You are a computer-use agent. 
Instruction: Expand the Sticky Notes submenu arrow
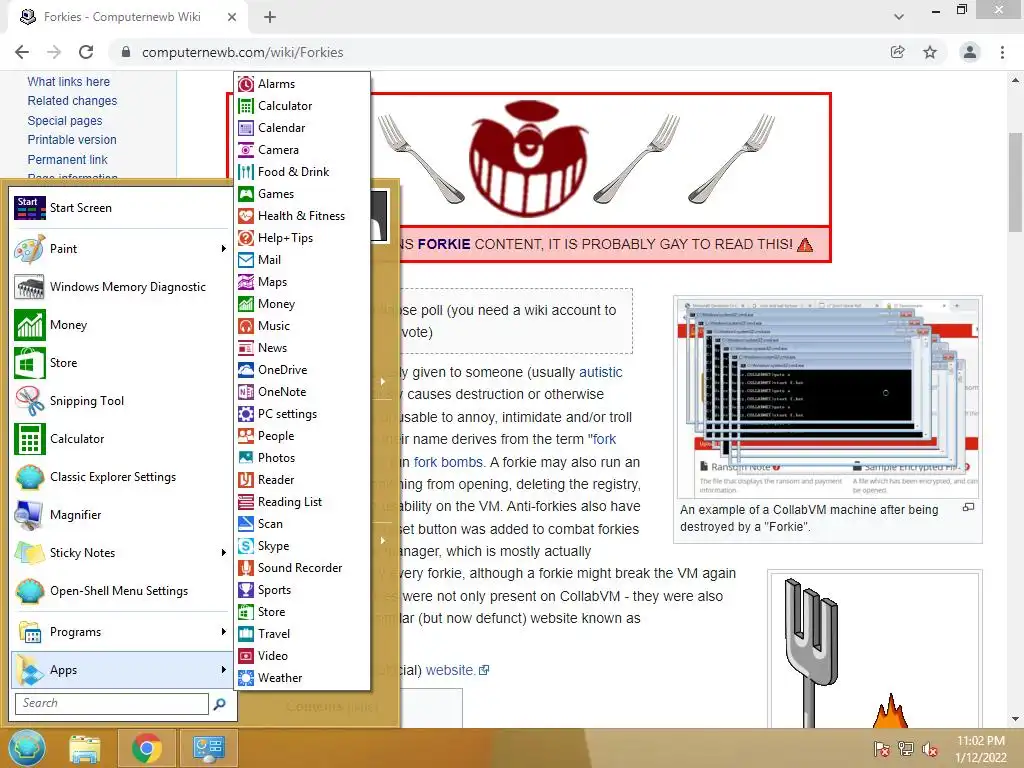[223, 552]
